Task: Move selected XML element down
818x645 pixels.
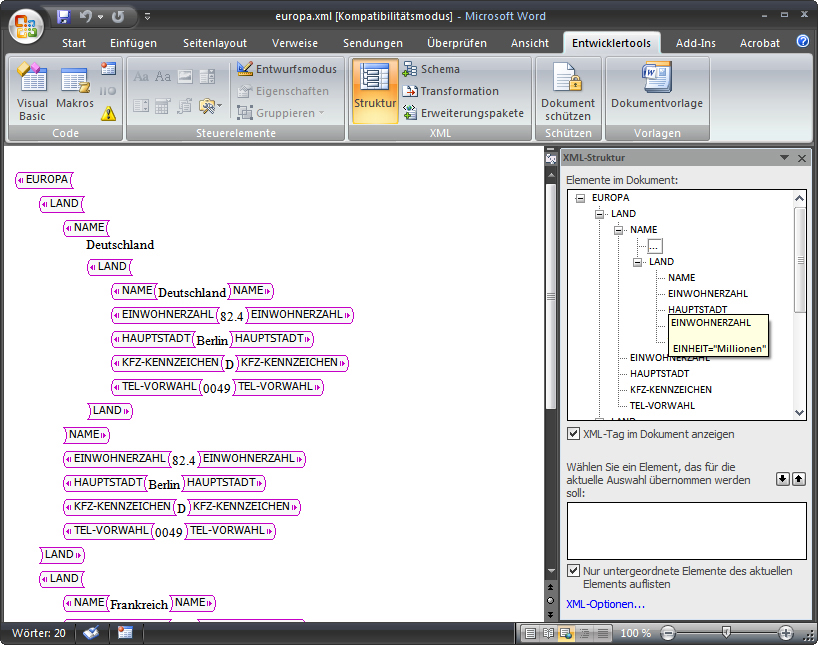Action: point(783,479)
